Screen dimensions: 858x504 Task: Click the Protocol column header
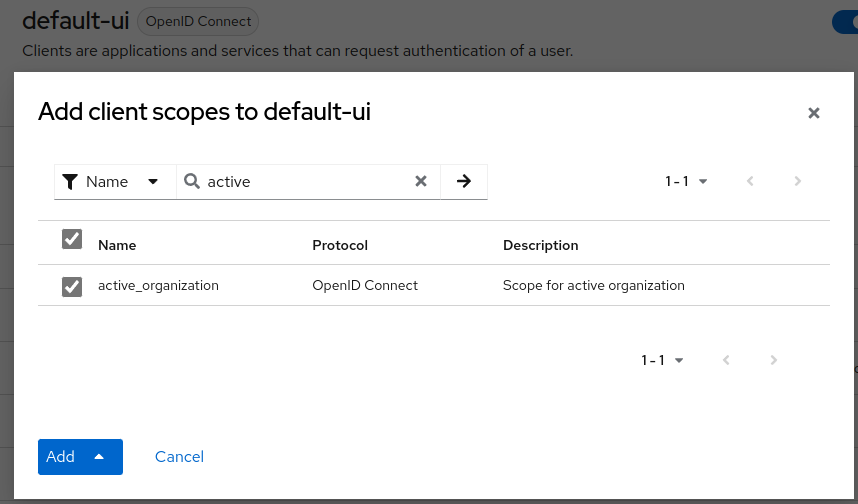340,245
